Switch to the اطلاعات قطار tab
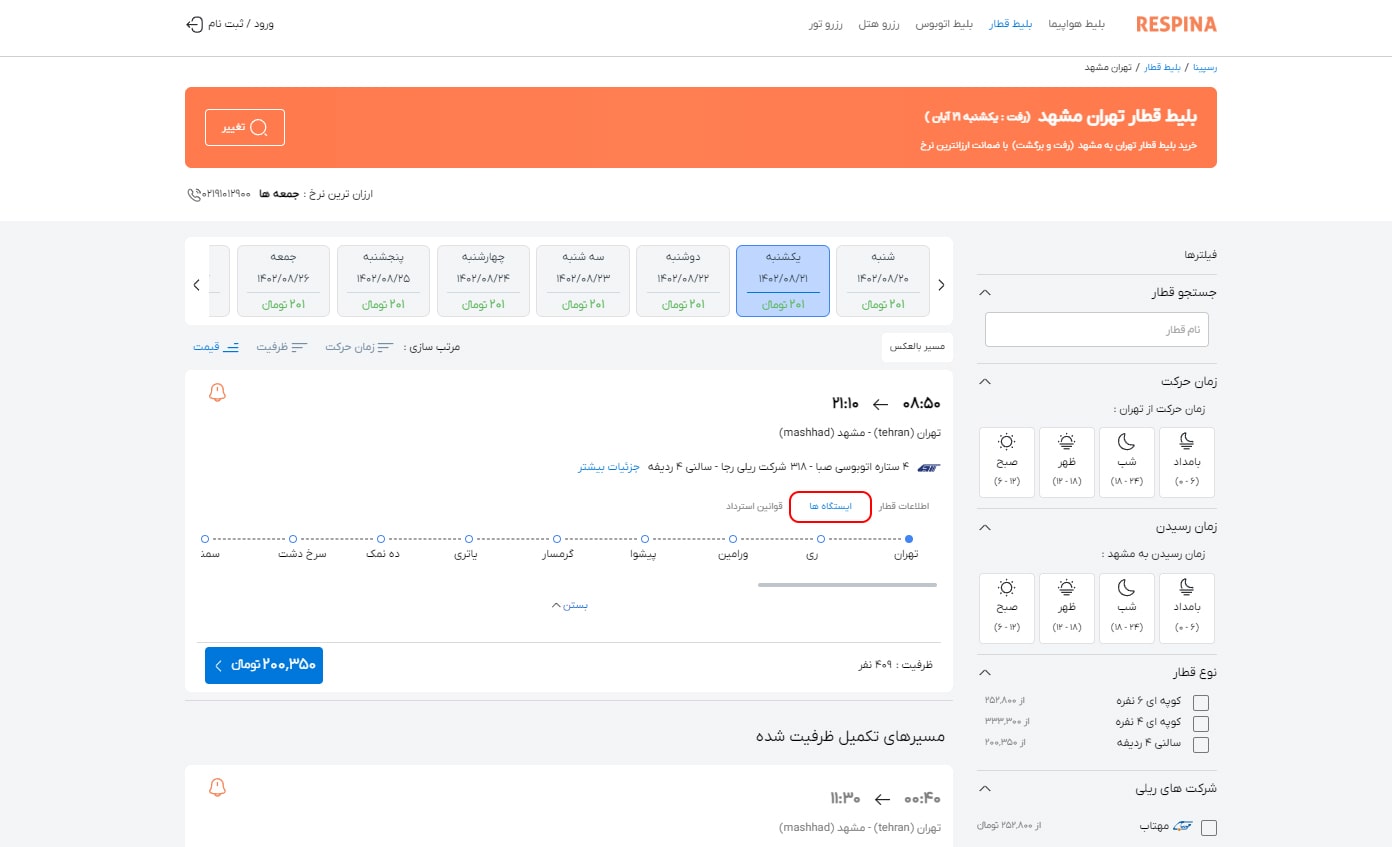1392x847 pixels. pos(903,506)
